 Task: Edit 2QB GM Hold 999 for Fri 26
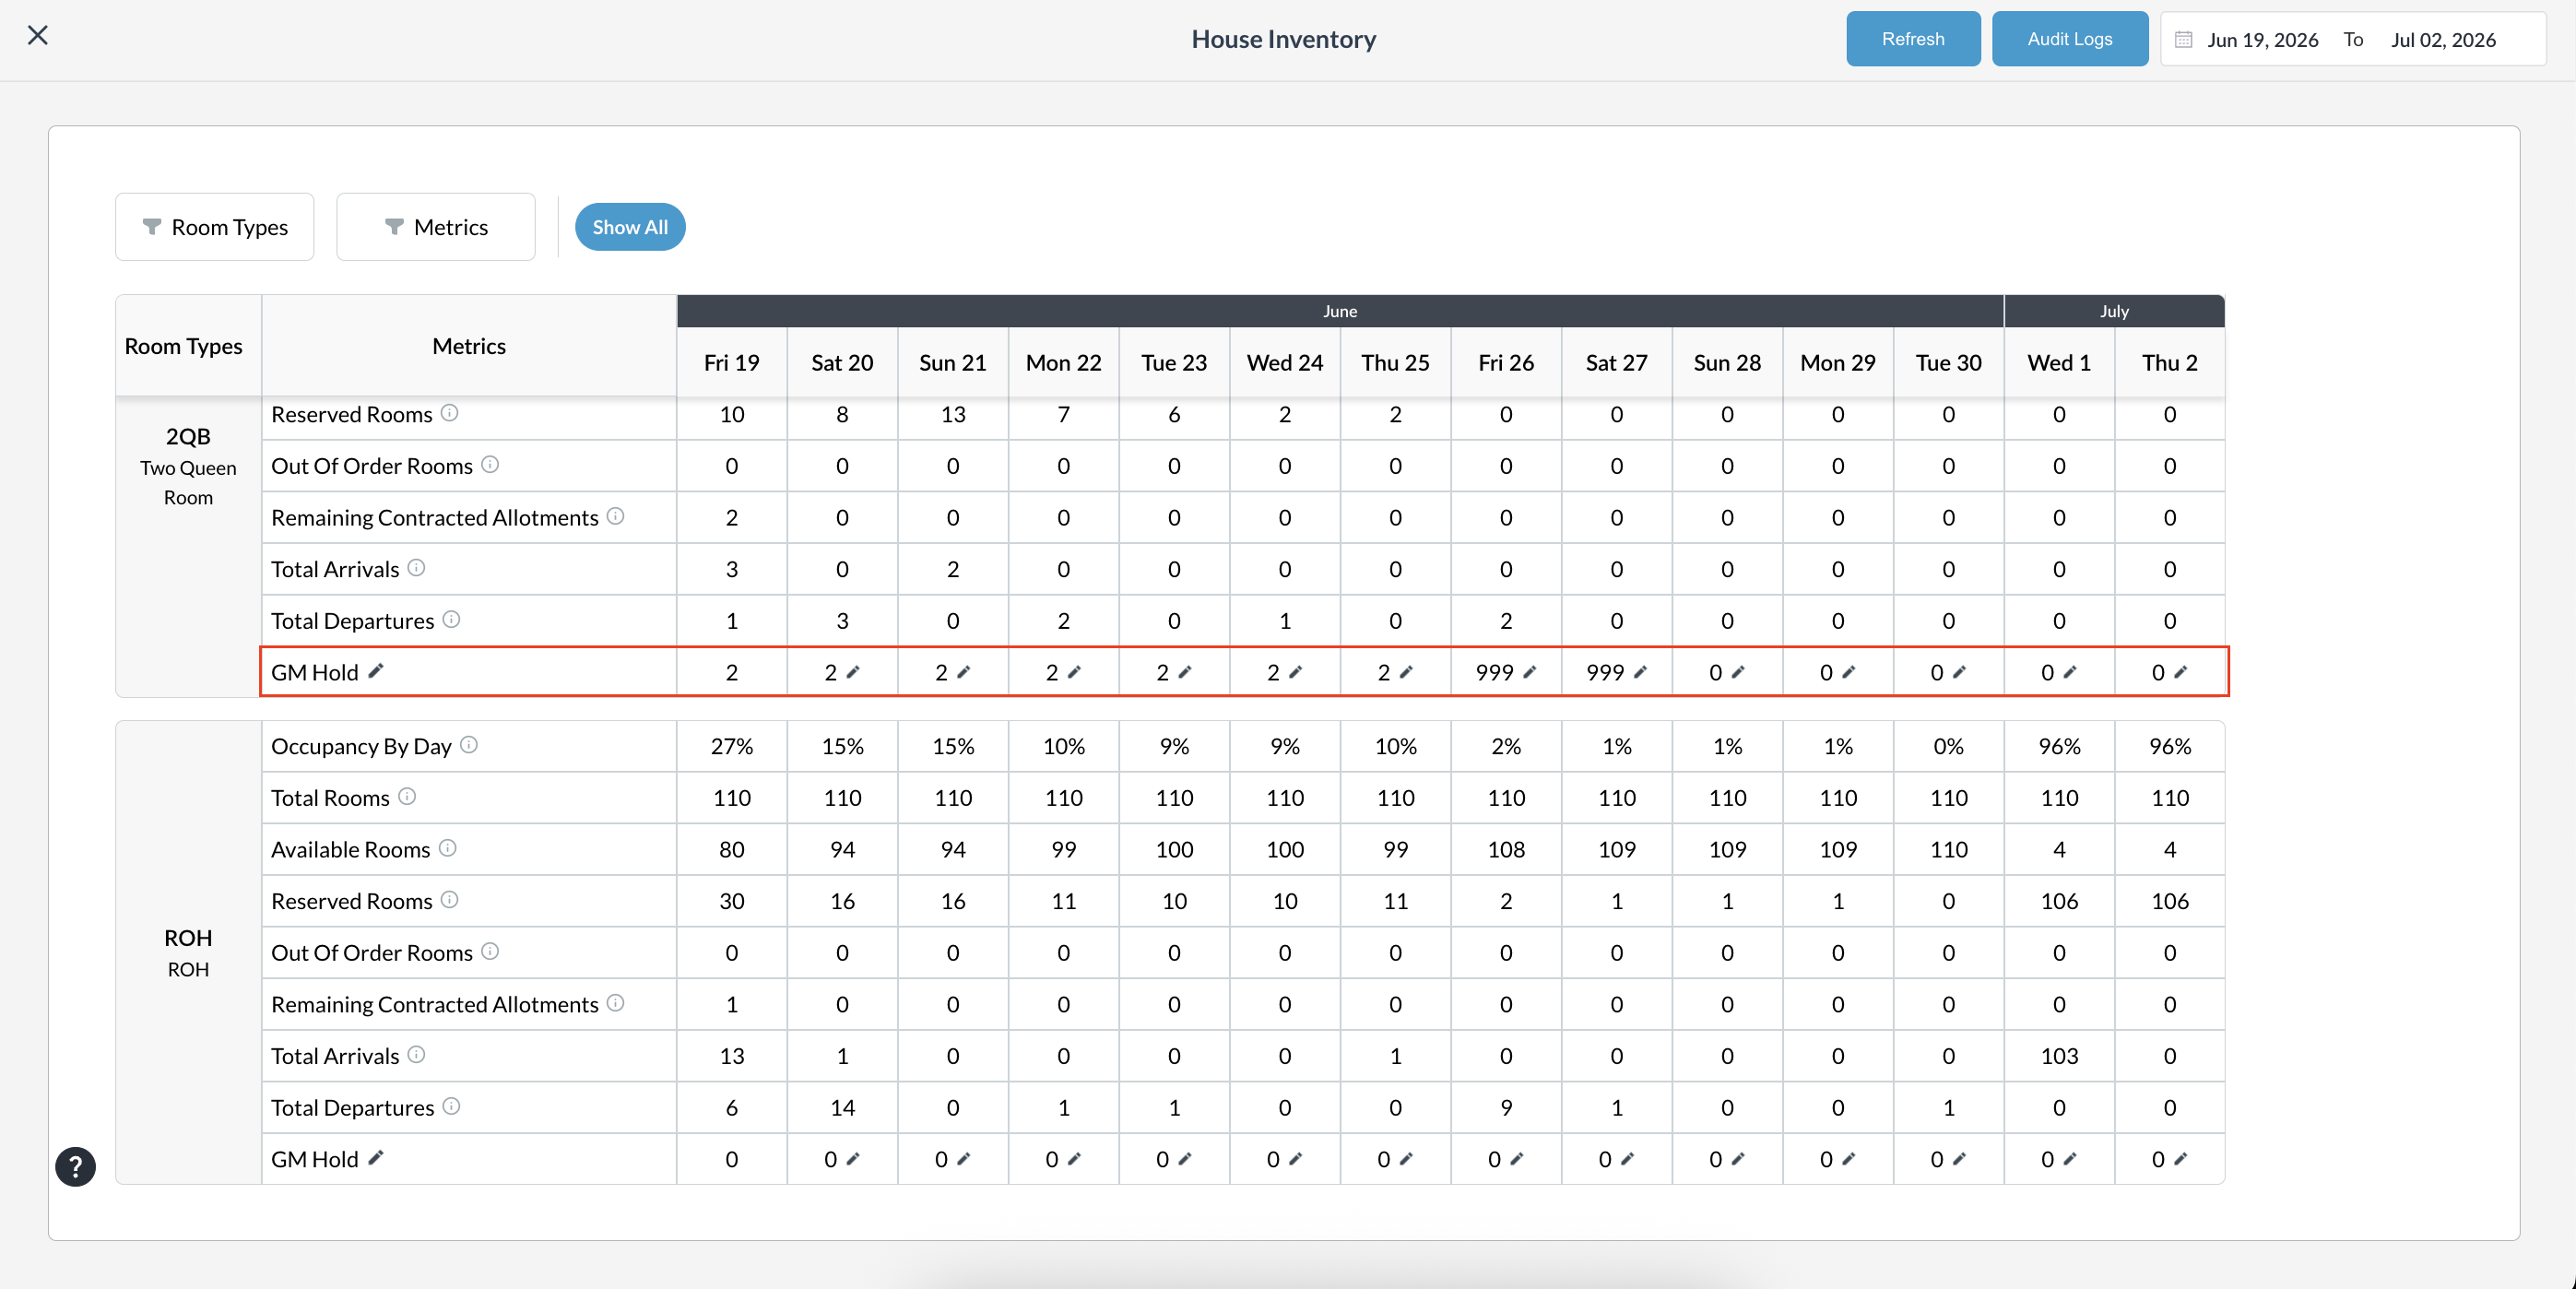pyautogui.click(x=1530, y=672)
